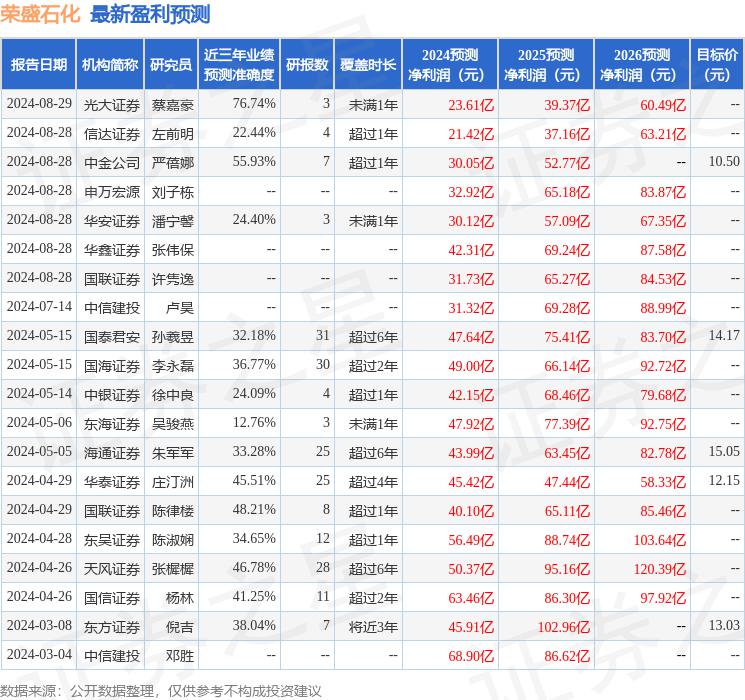Click the 12.76% accuracy value
The height and width of the screenshot is (700, 745).
tap(254, 422)
